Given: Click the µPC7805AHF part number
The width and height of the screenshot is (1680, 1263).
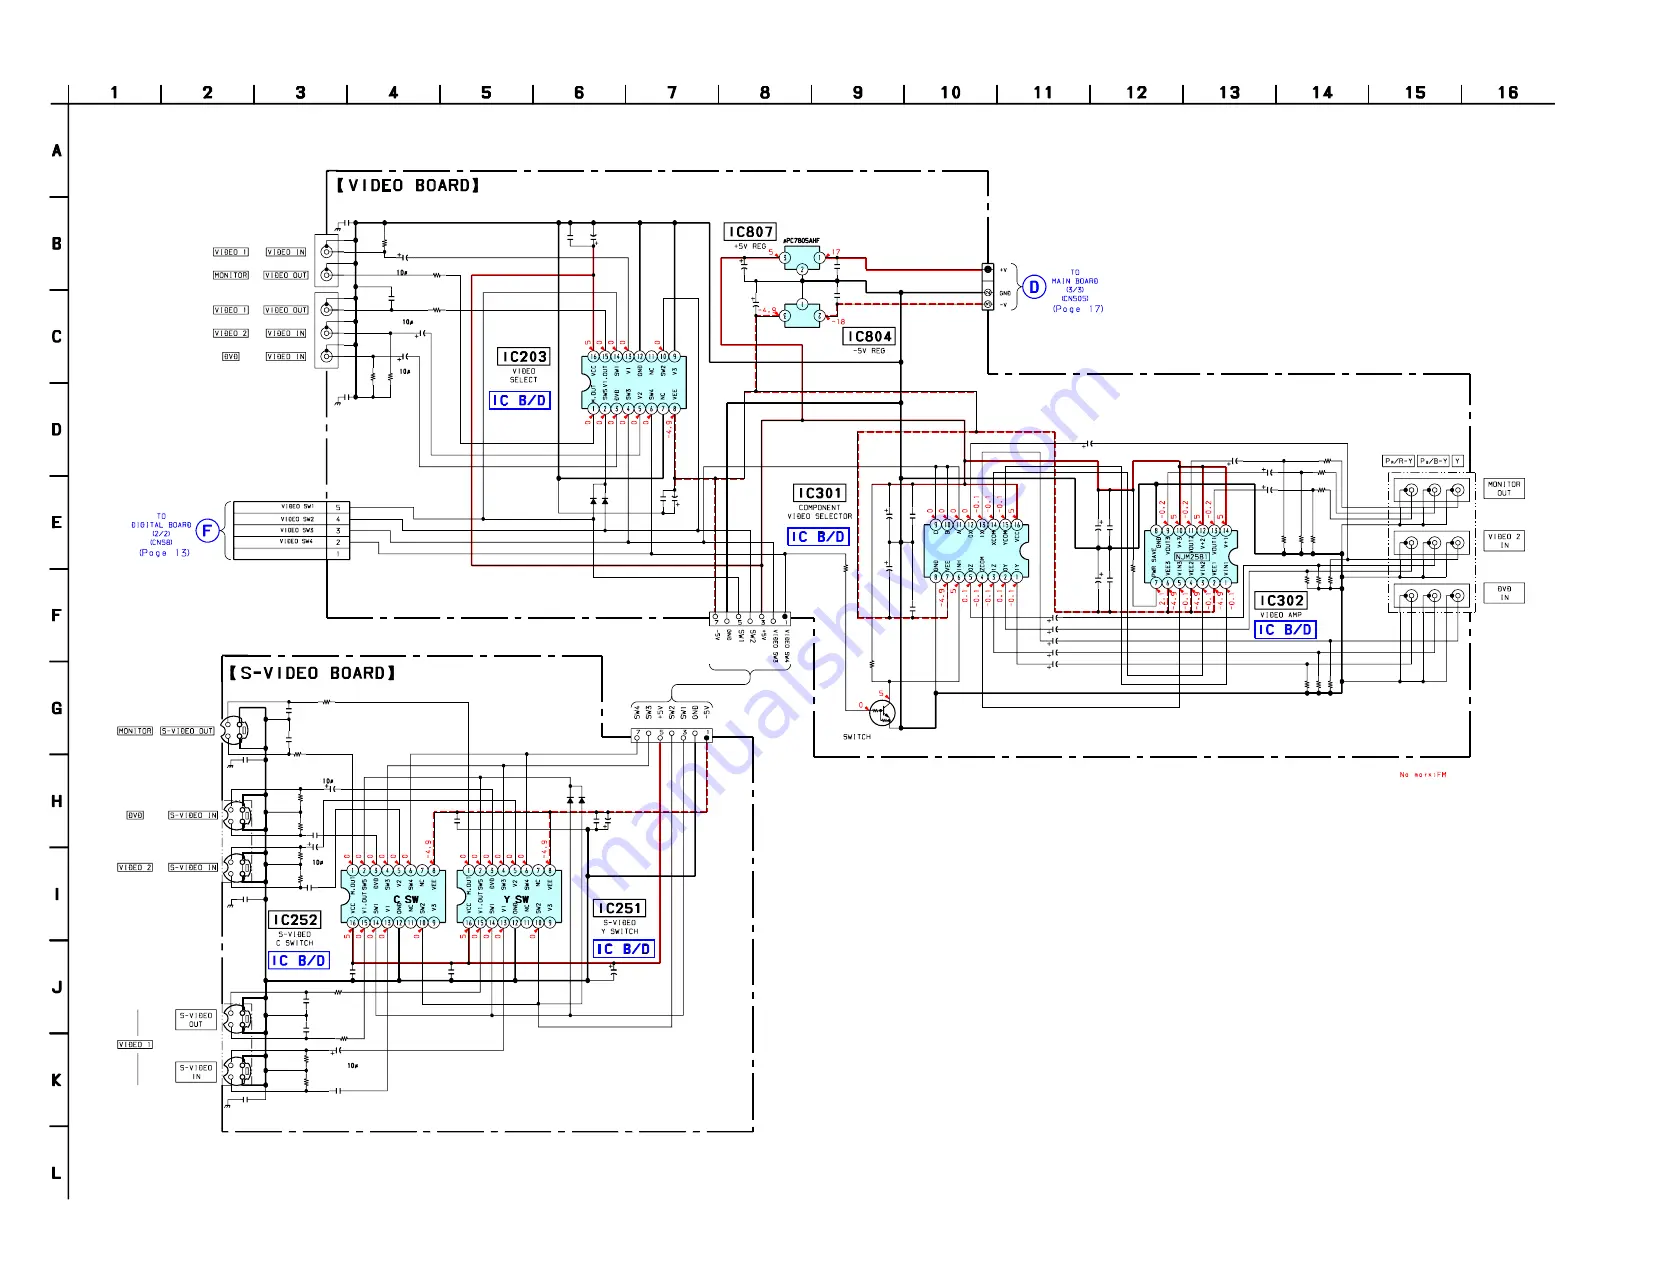Looking at the screenshot, I should click(x=801, y=241).
